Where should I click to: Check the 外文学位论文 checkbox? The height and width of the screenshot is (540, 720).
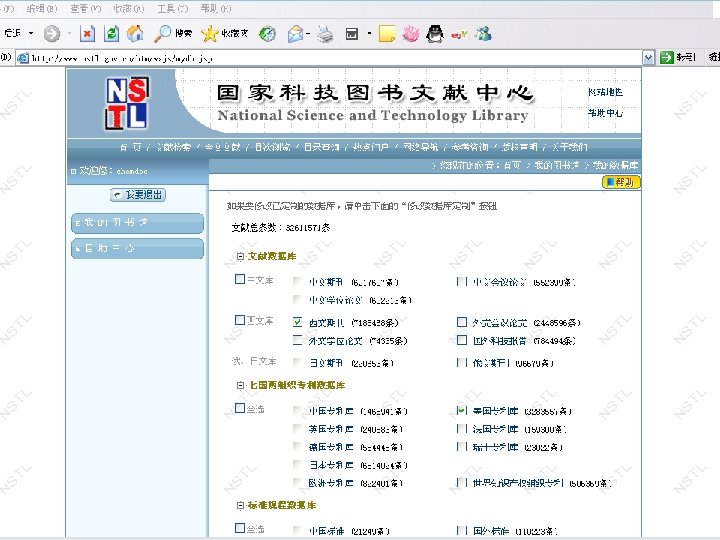tap(298, 340)
